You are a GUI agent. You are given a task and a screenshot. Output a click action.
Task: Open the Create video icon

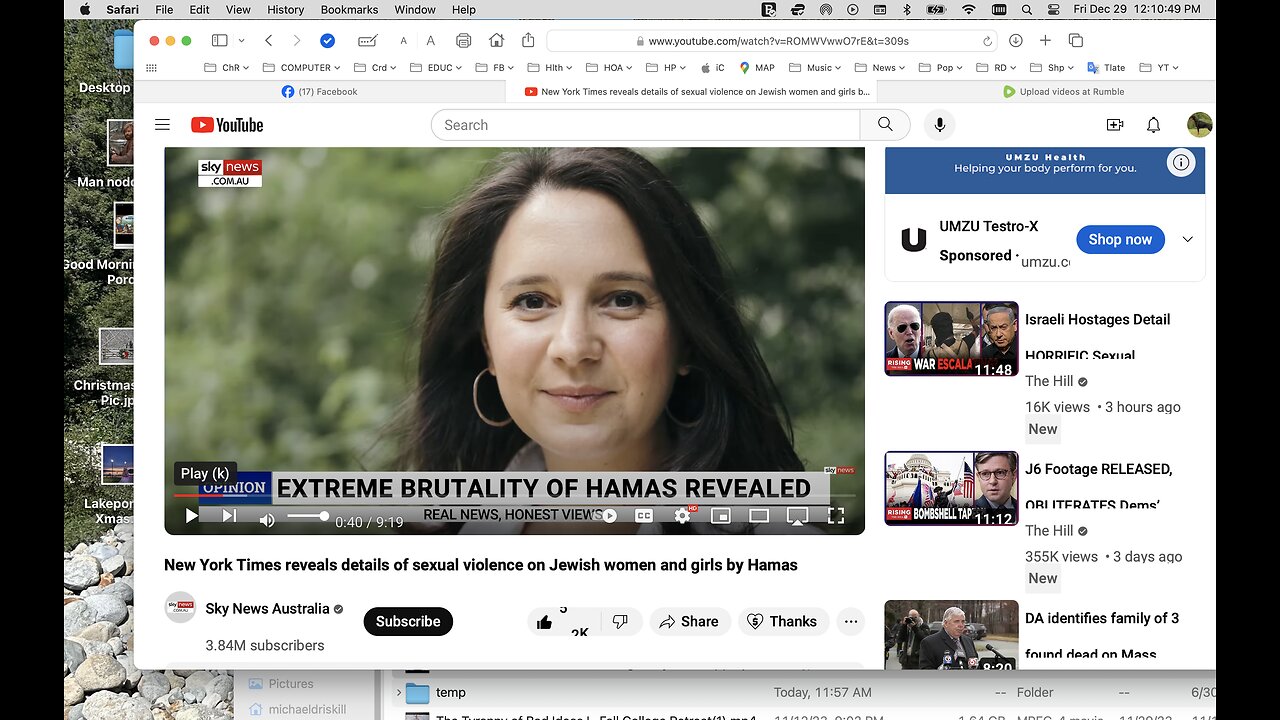[1115, 125]
